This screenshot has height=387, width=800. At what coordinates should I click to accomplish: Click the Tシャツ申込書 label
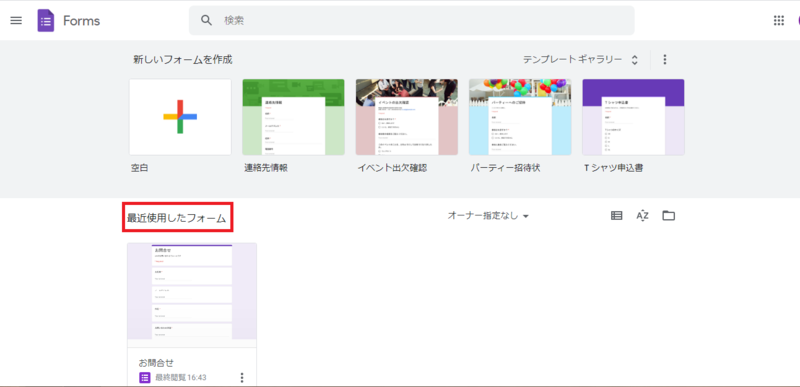[613, 168]
